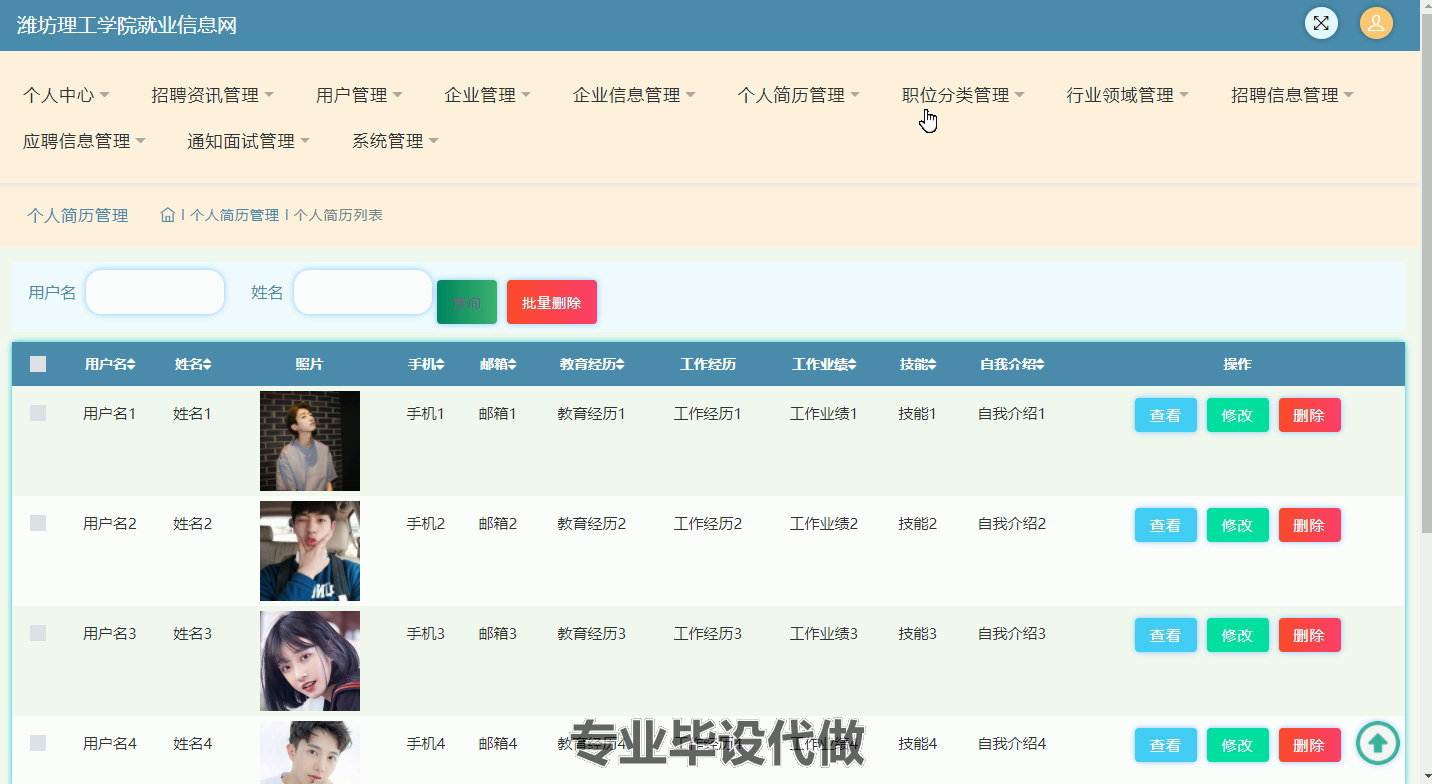
Task: Open the photo thumbnail for 姓名4
Action: point(310,752)
